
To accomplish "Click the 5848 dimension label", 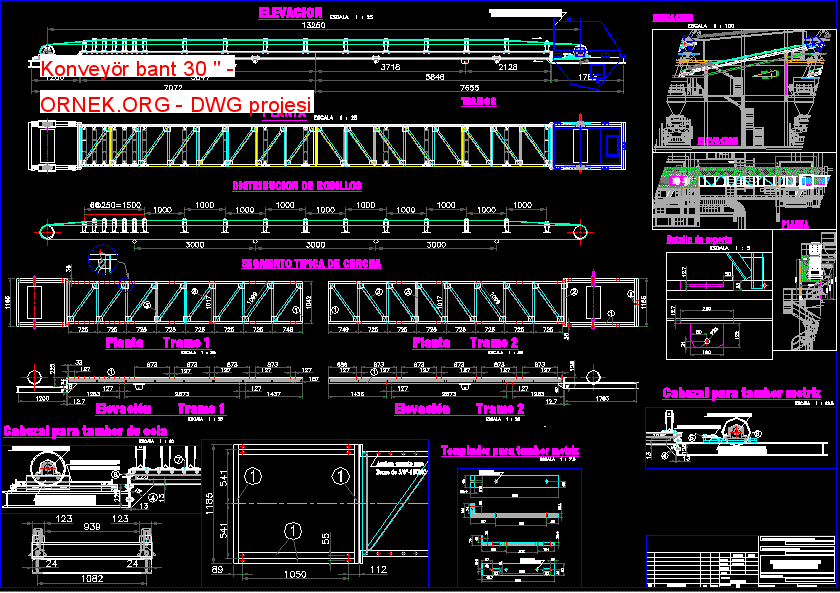I will pos(434,77).
